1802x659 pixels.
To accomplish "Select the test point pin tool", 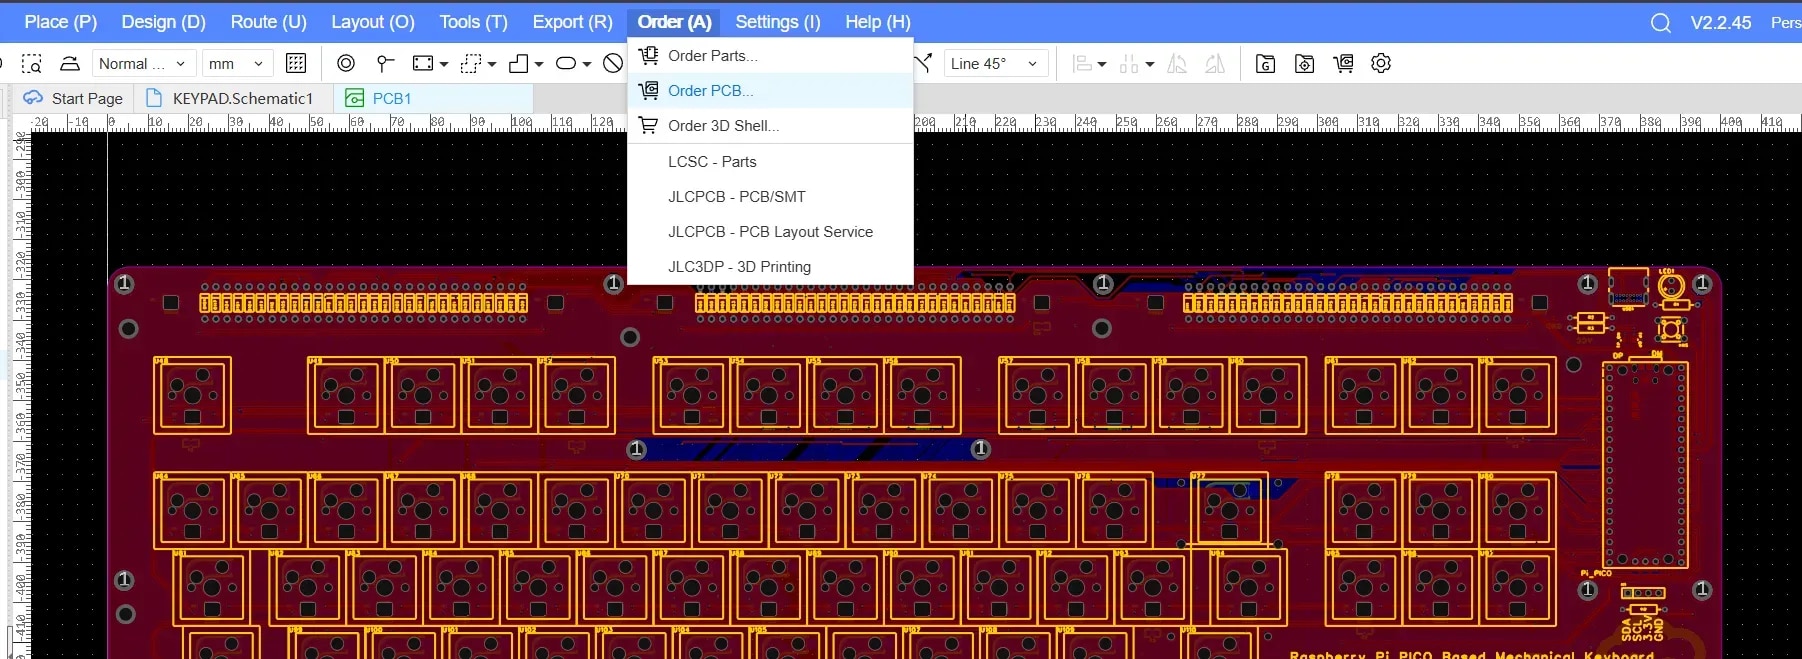I will (x=385, y=63).
